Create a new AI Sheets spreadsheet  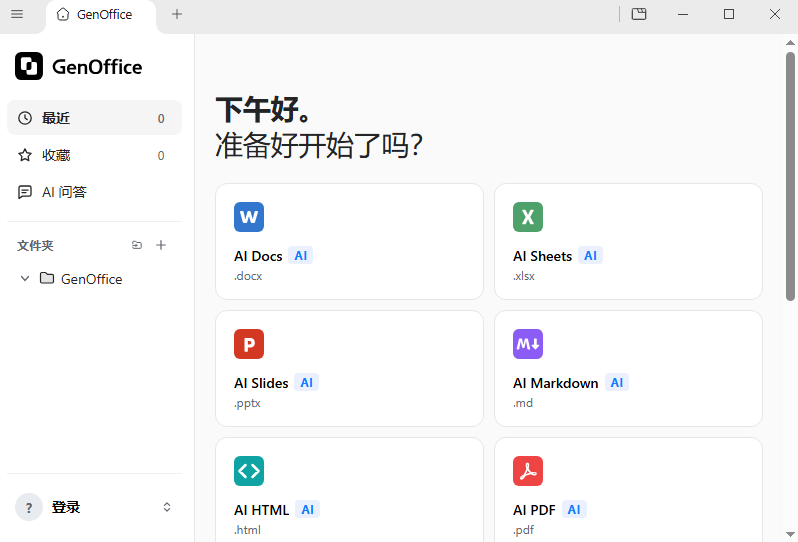(628, 241)
